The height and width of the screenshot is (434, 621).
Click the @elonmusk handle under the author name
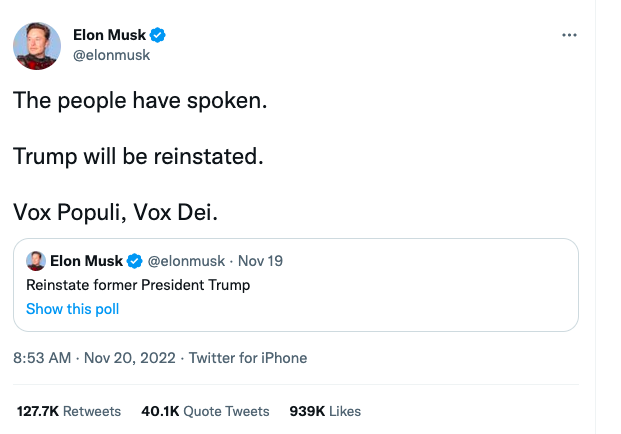112,55
